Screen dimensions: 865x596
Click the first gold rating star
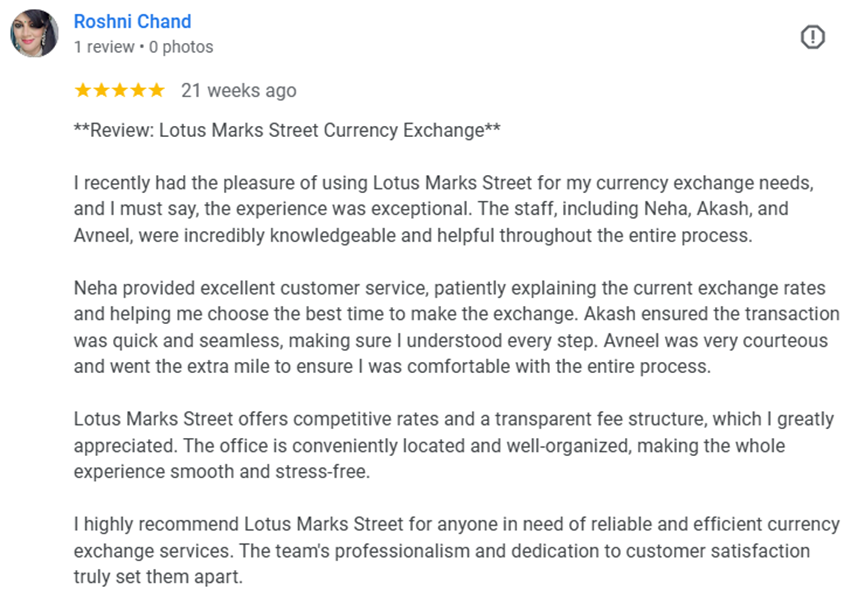(x=83, y=90)
